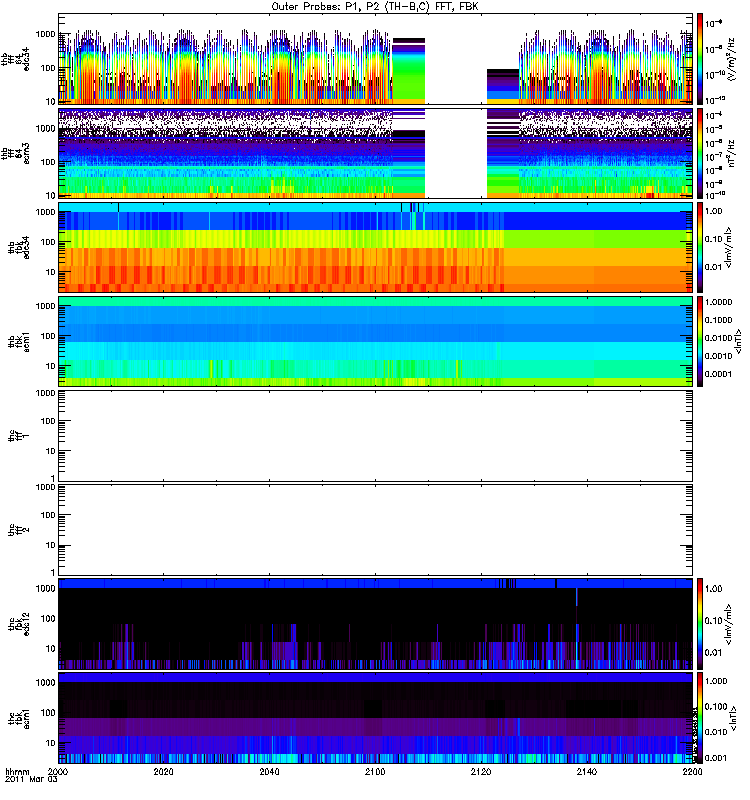Click the (V/m)²/Hz color bar
750x800 pixels.
point(700,59)
